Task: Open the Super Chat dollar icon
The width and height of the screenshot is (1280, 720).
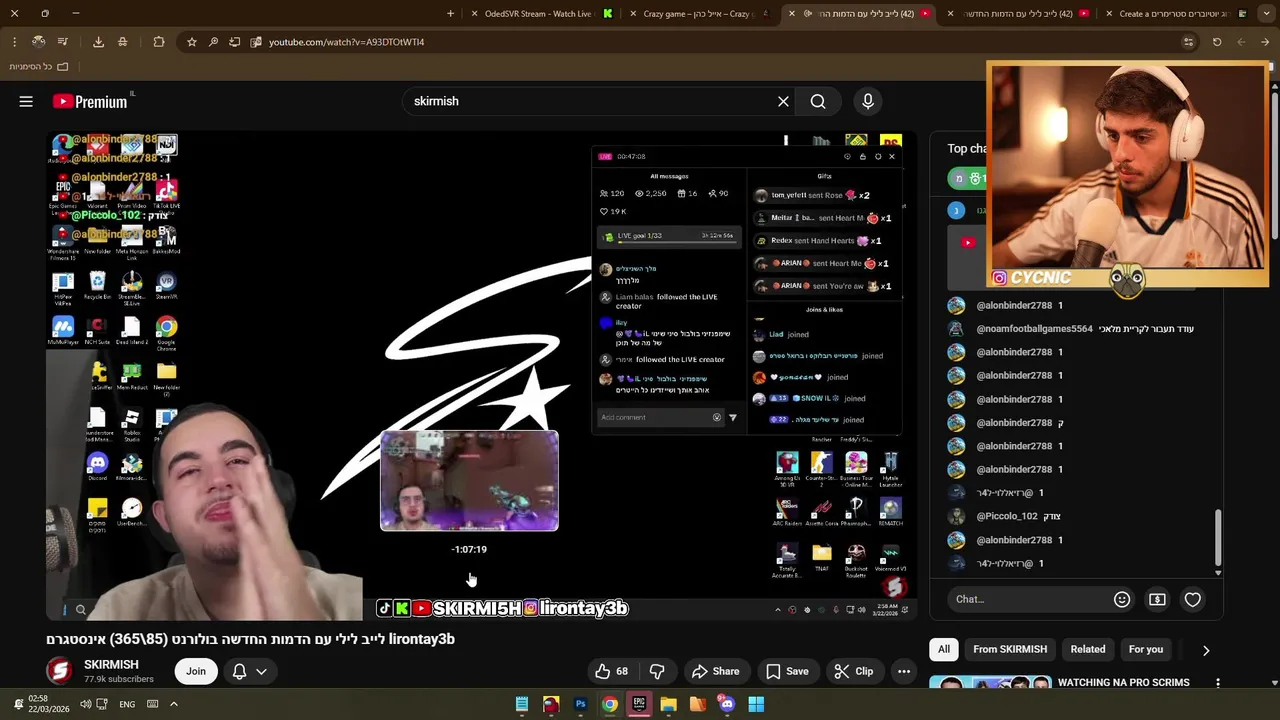Action: (1157, 599)
